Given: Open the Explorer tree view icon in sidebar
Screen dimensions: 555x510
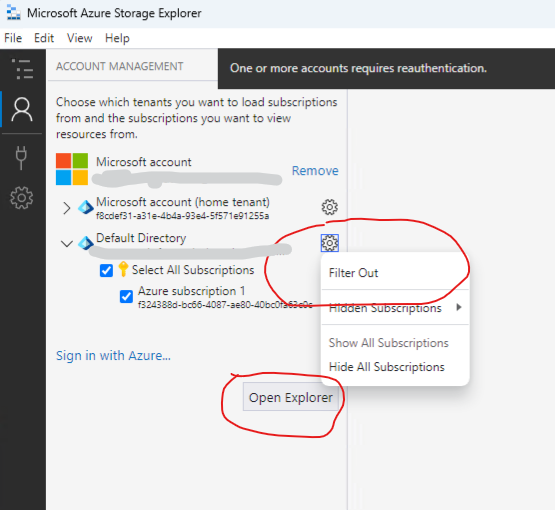Looking at the screenshot, I should click(22, 69).
